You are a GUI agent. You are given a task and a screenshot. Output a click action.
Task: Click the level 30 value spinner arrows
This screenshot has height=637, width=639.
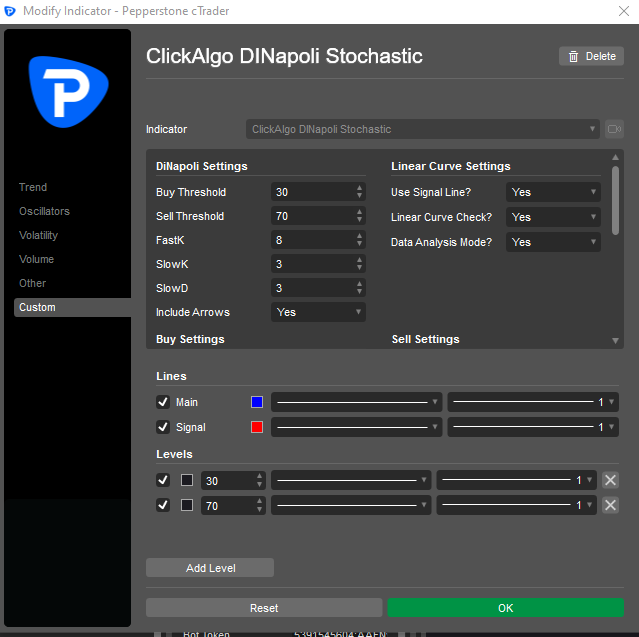click(x=260, y=481)
